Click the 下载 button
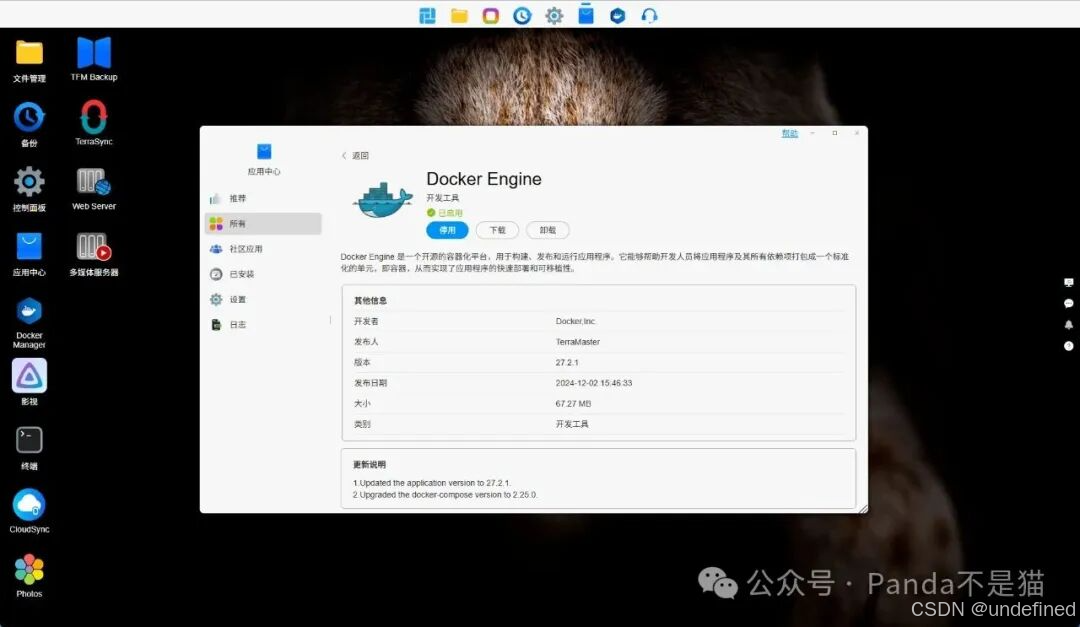Viewport: 1080px width, 627px height. (x=497, y=230)
